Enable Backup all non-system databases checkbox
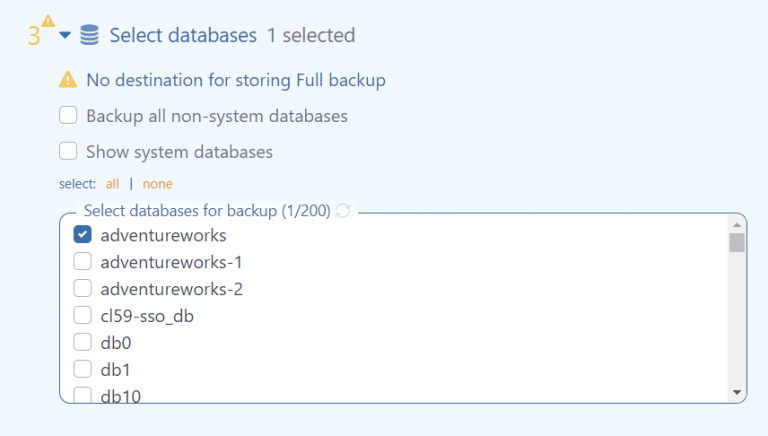The width and height of the screenshot is (768, 436). point(68,116)
